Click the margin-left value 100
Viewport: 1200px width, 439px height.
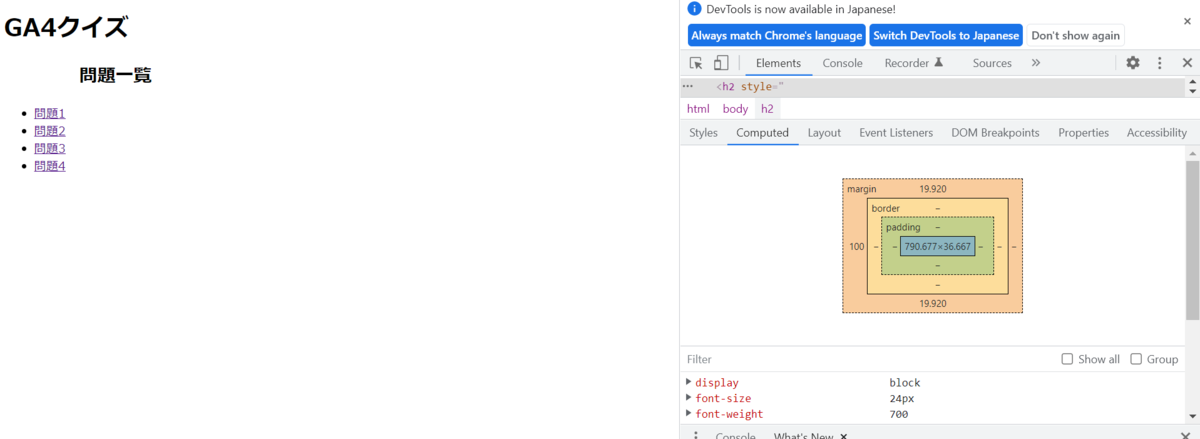pyautogui.click(x=857, y=246)
